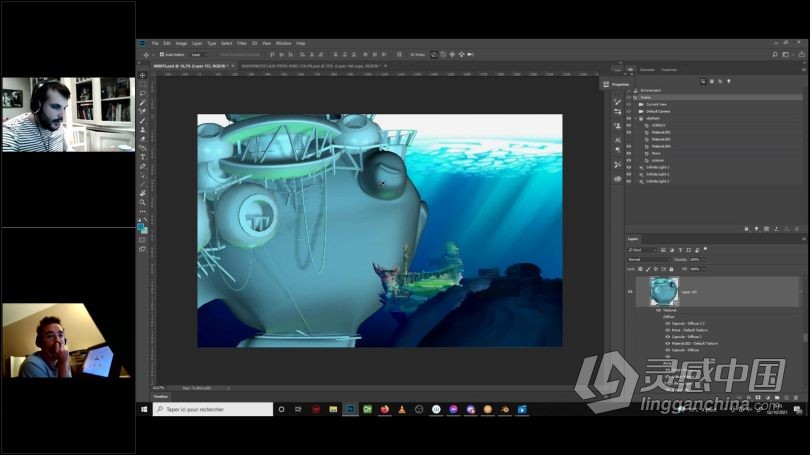This screenshot has width=810, height=455.
Task: Filter 3D panel by Materials
Action: point(720,81)
